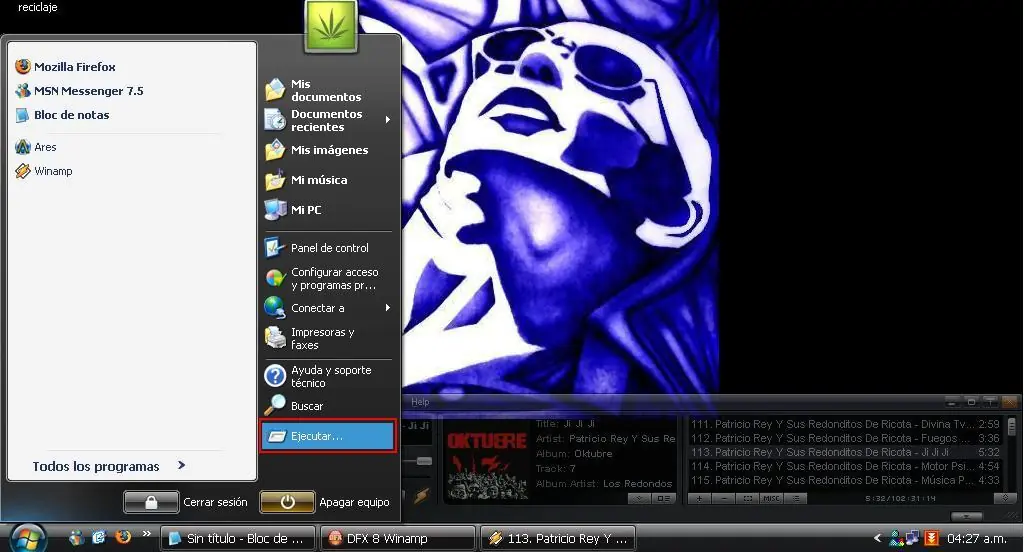1025x552 pixels.
Task: Click the button at playlist bottom right
Action: tap(1005, 498)
